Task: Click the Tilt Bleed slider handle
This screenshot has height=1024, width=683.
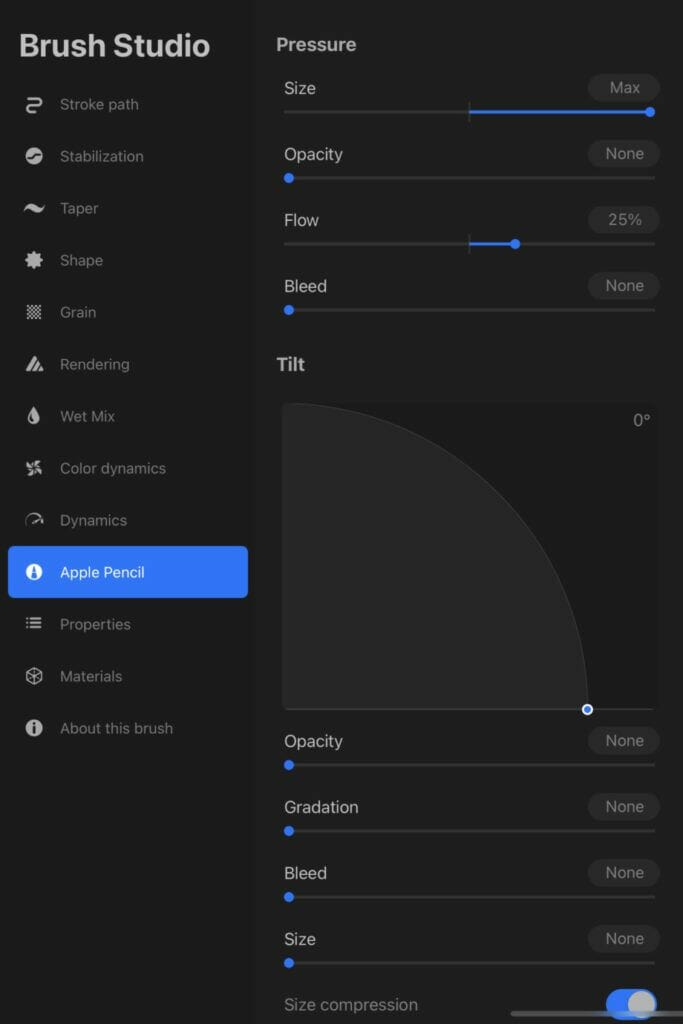Action: (x=289, y=897)
